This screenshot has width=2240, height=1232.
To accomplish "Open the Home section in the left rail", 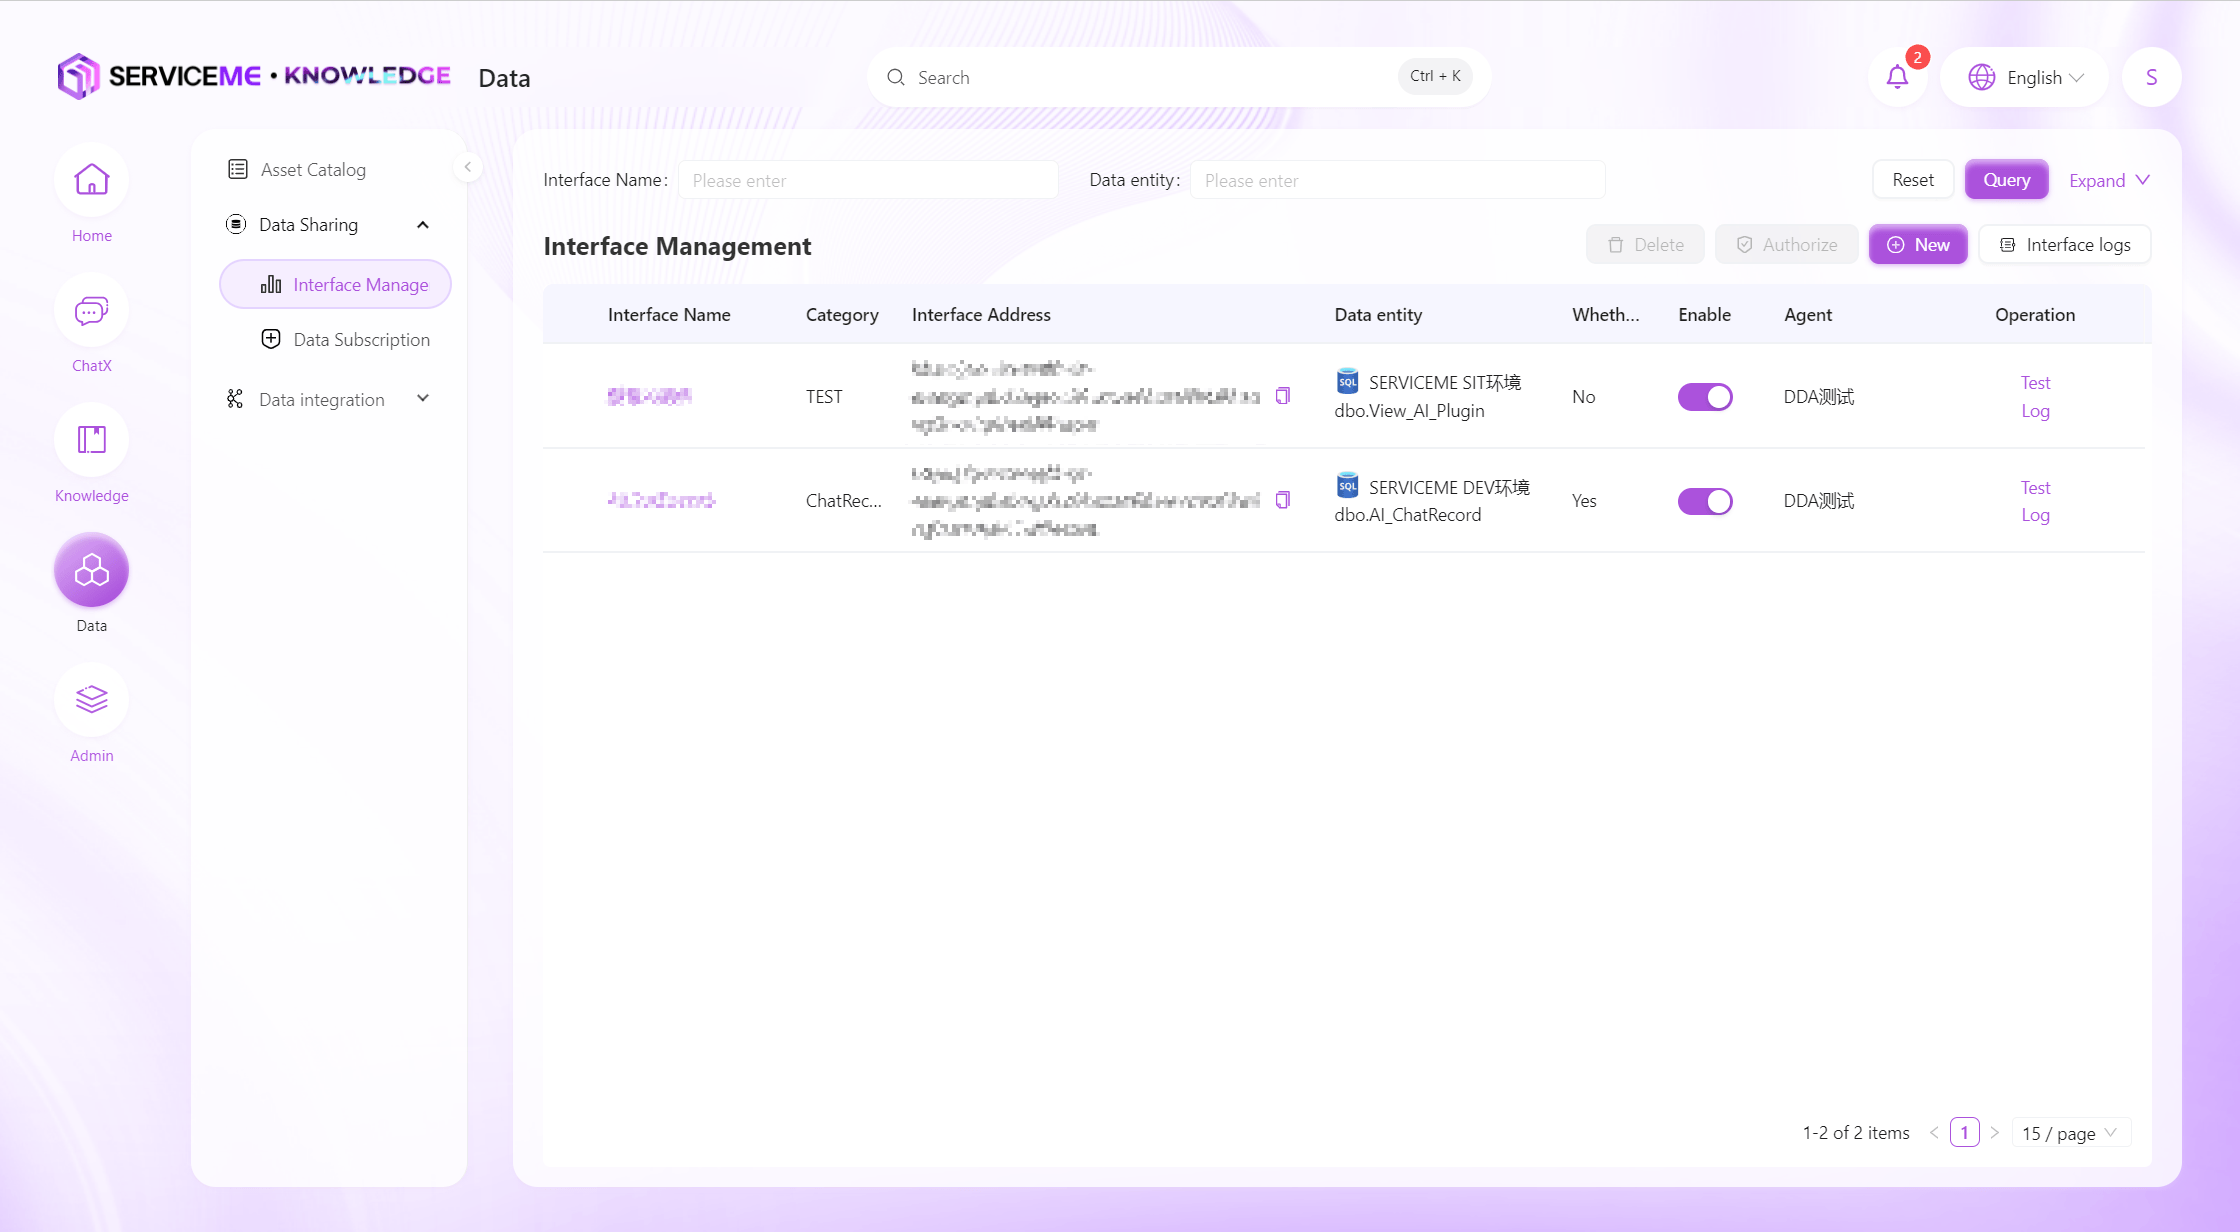I will [91, 180].
